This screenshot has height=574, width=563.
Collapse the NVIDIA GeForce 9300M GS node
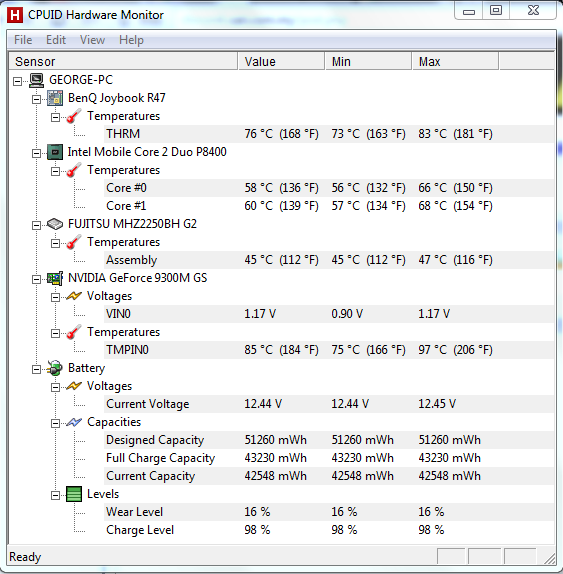[x=36, y=279]
